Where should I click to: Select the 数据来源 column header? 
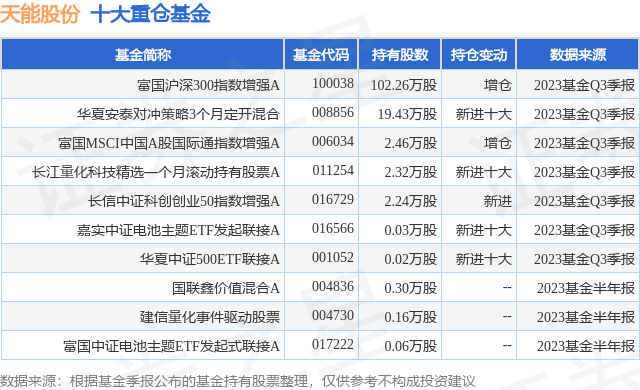pyautogui.click(x=578, y=55)
